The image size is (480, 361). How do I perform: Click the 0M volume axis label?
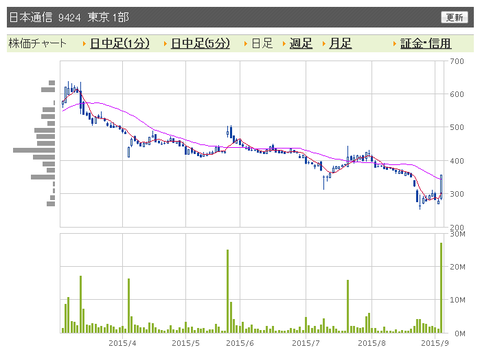460,333
